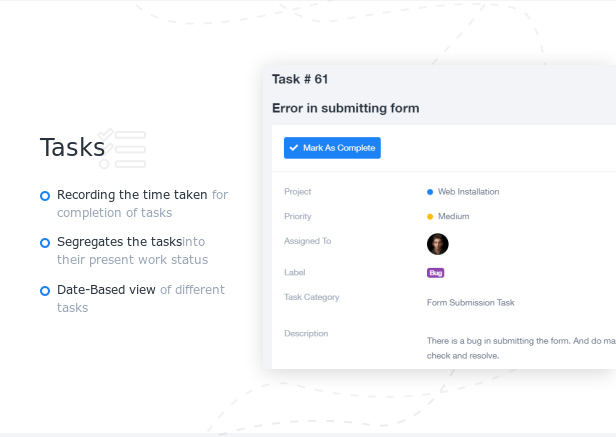
Task: Open the assigned user's avatar
Action: (x=438, y=244)
